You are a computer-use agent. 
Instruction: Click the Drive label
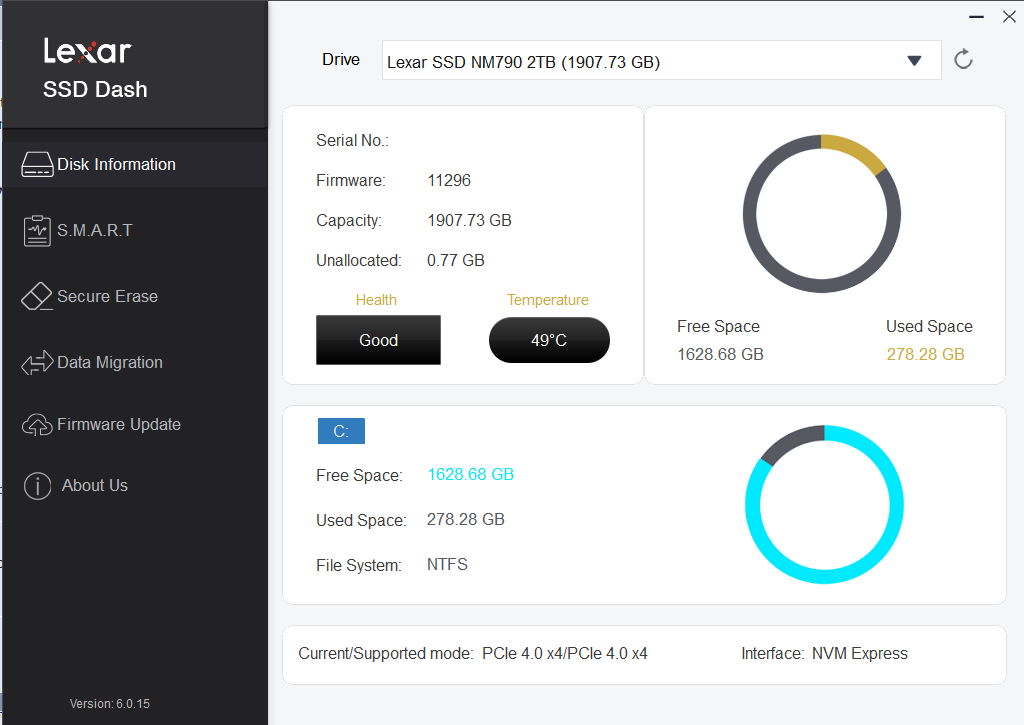pyautogui.click(x=341, y=59)
